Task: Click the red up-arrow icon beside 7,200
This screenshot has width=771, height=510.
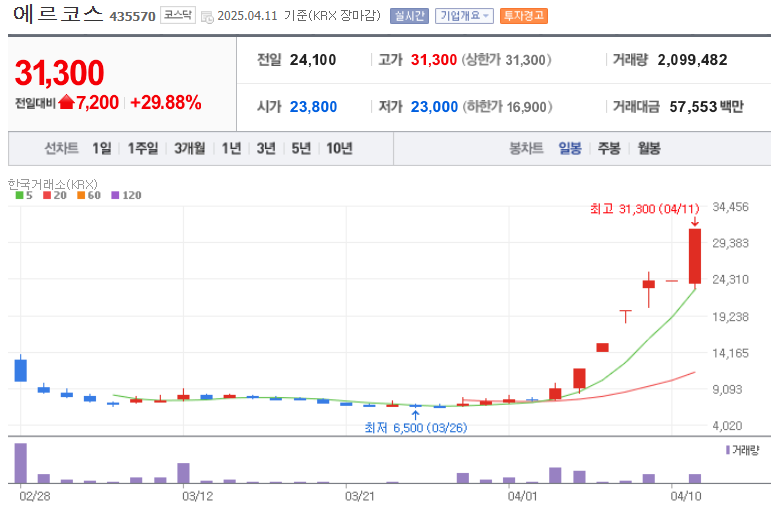Action: tap(66, 102)
